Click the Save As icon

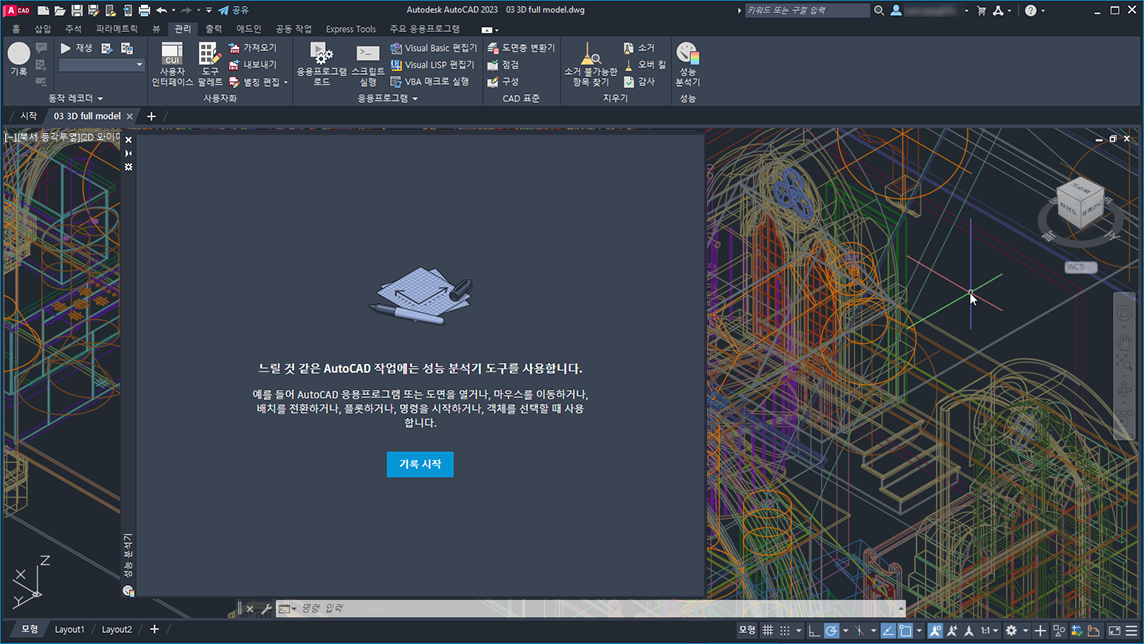tap(93, 10)
